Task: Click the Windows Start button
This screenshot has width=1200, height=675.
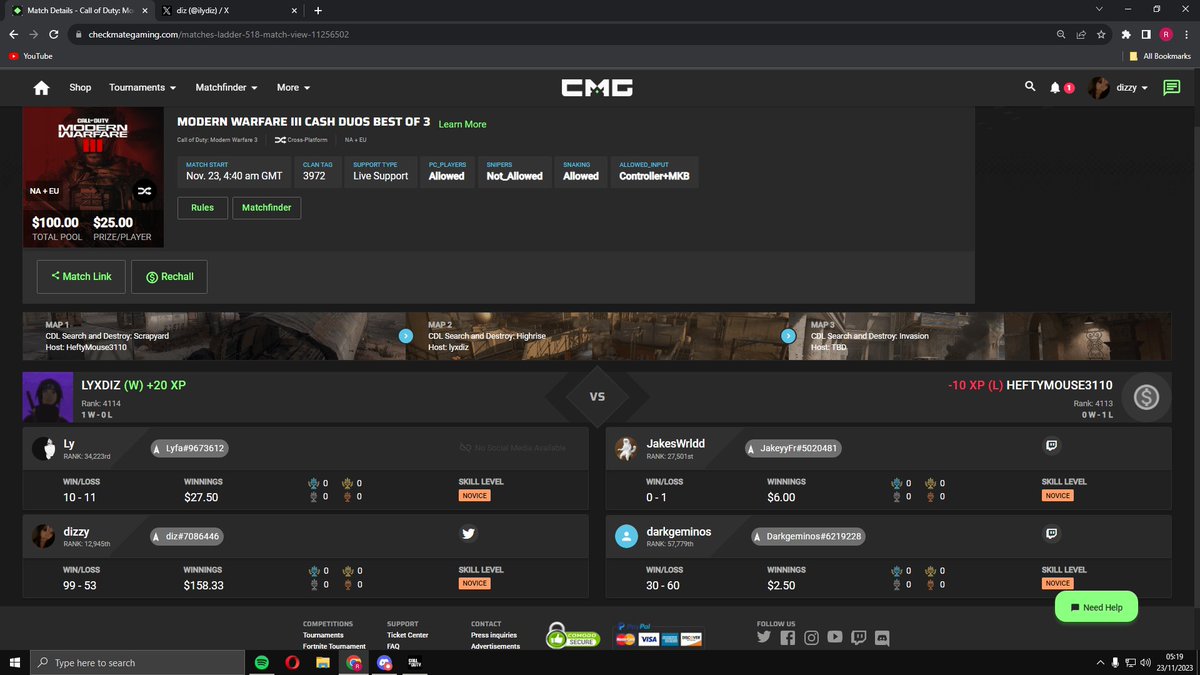Action: point(15,662)
